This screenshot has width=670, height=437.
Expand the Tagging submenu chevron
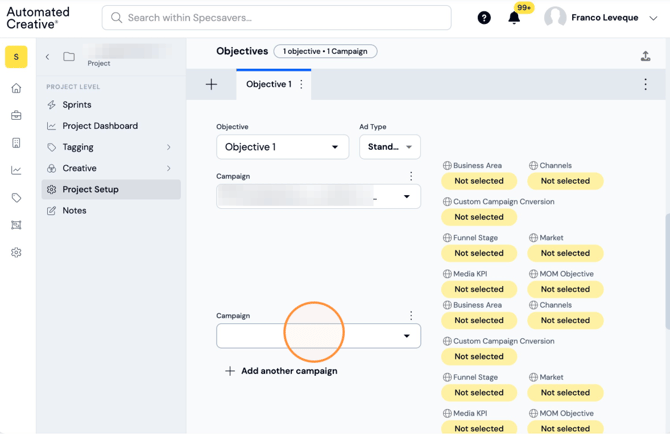click(169, 147)
